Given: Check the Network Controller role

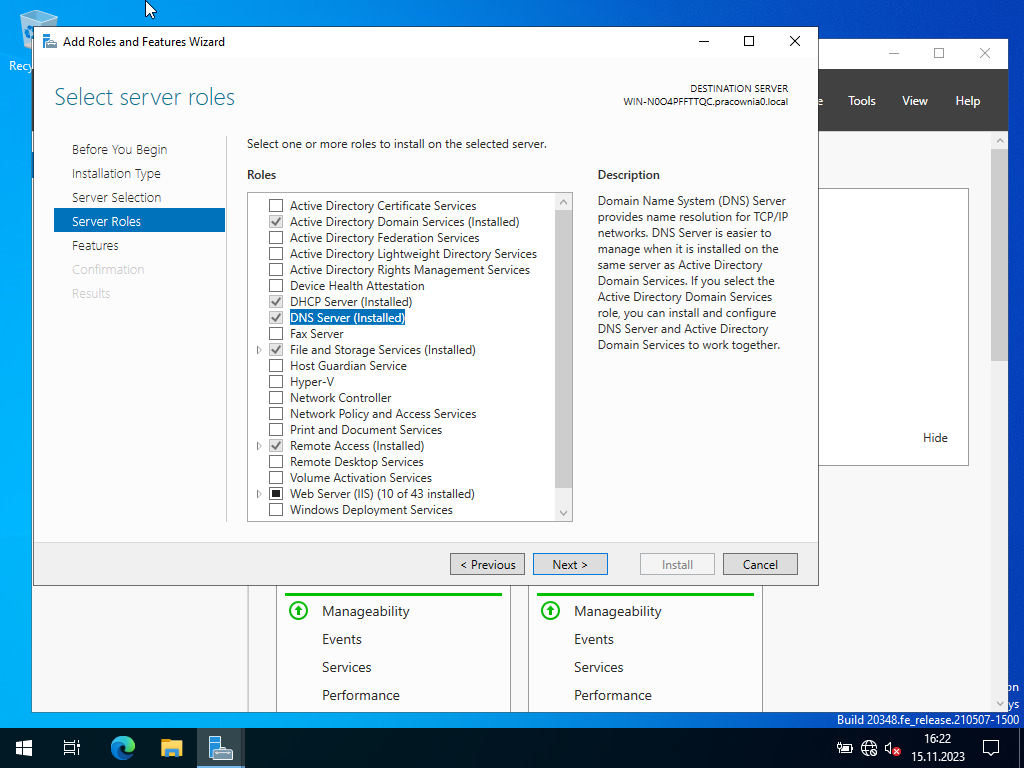Looking at the screenshot, I should [x=276, y=398].
